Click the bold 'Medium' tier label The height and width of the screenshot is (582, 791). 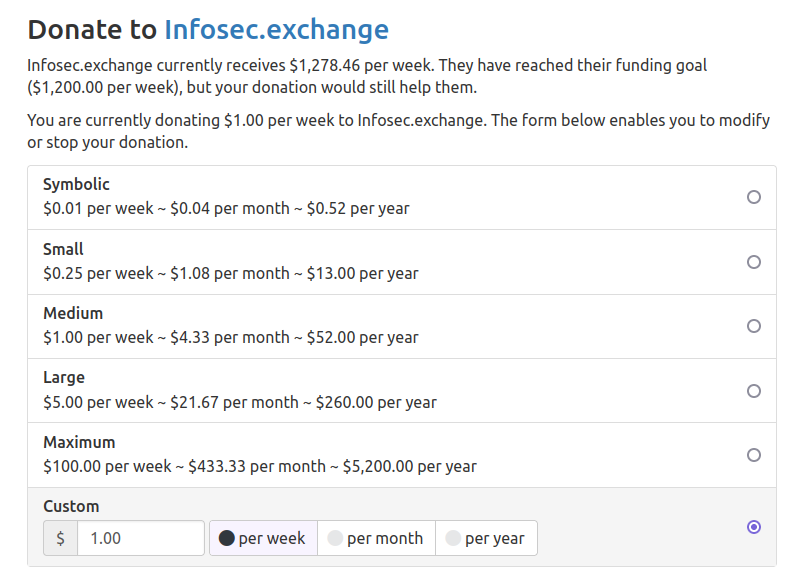pyautogui.click(x=73, y=313)
